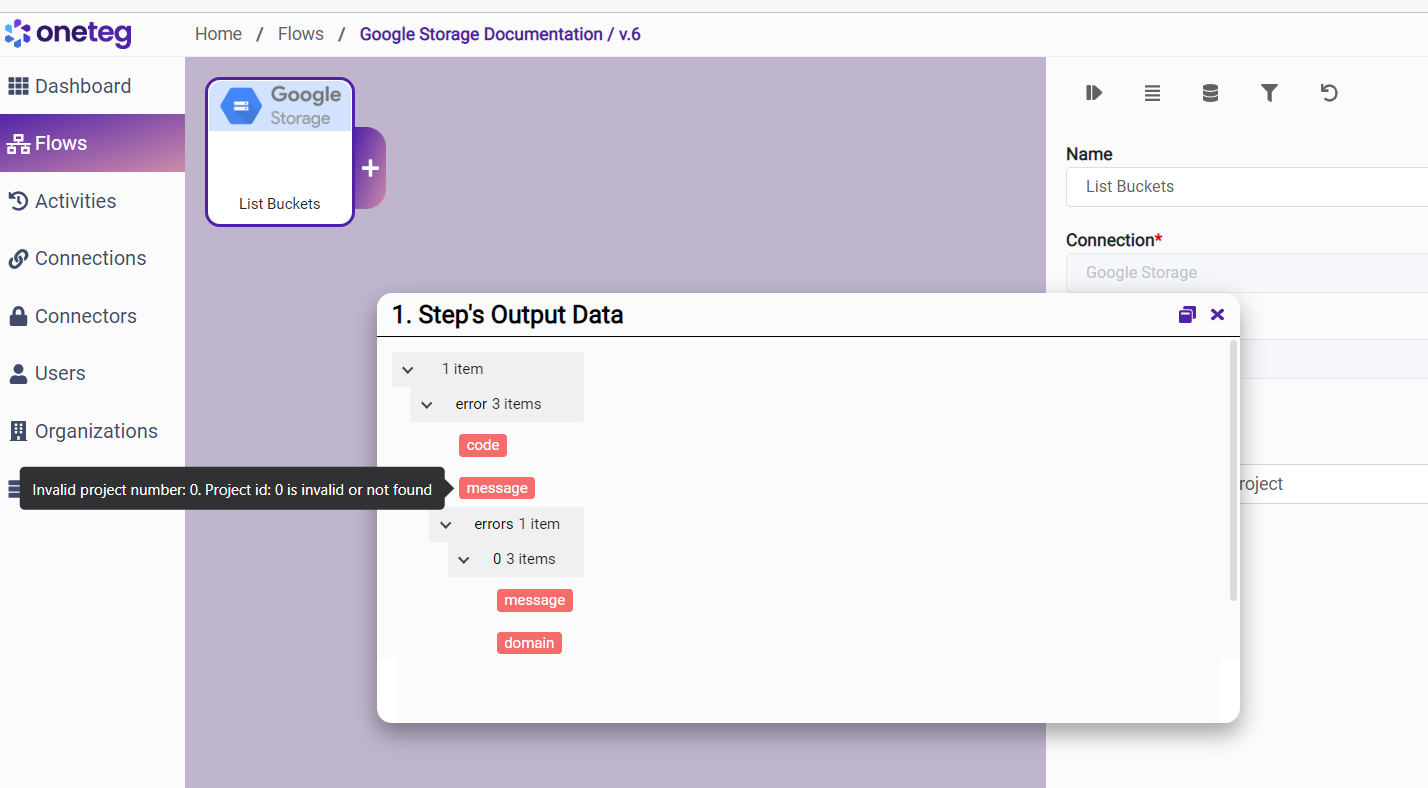This screenshot has width=1428, height=788.
Task: Close the Step's Output Data dialog
Action: tap(1217, 315)
